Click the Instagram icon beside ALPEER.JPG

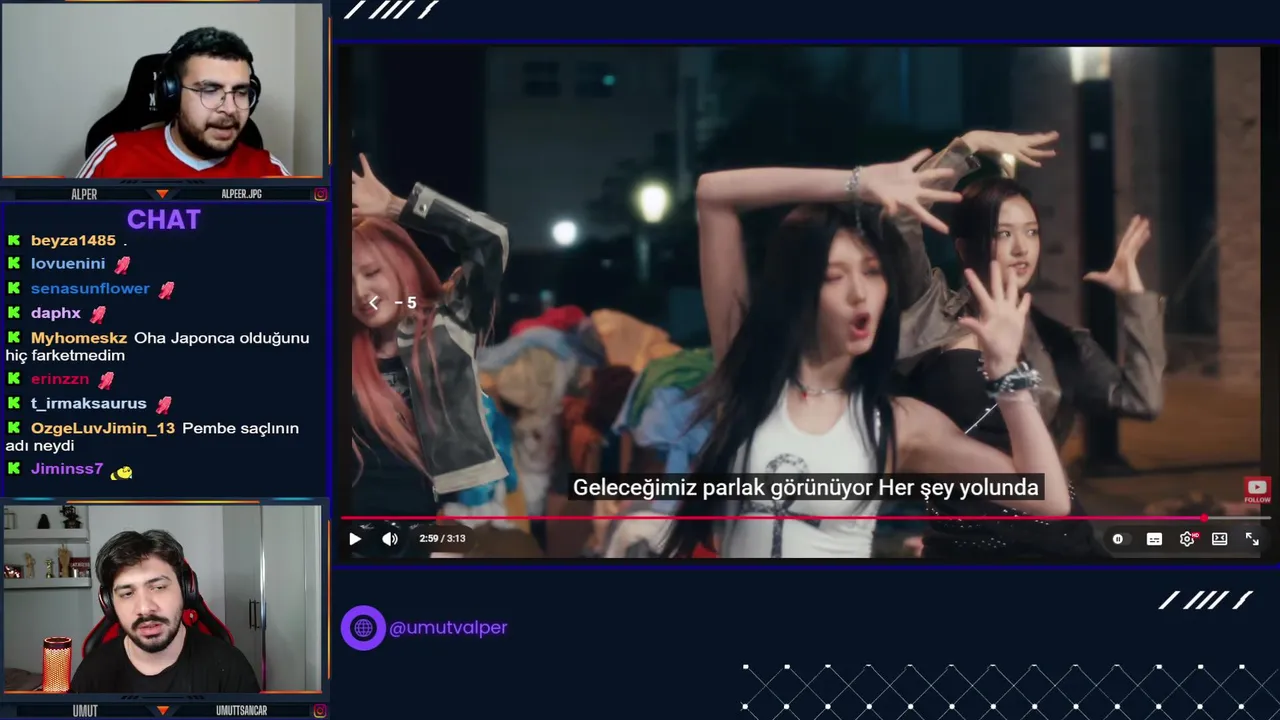320,194
